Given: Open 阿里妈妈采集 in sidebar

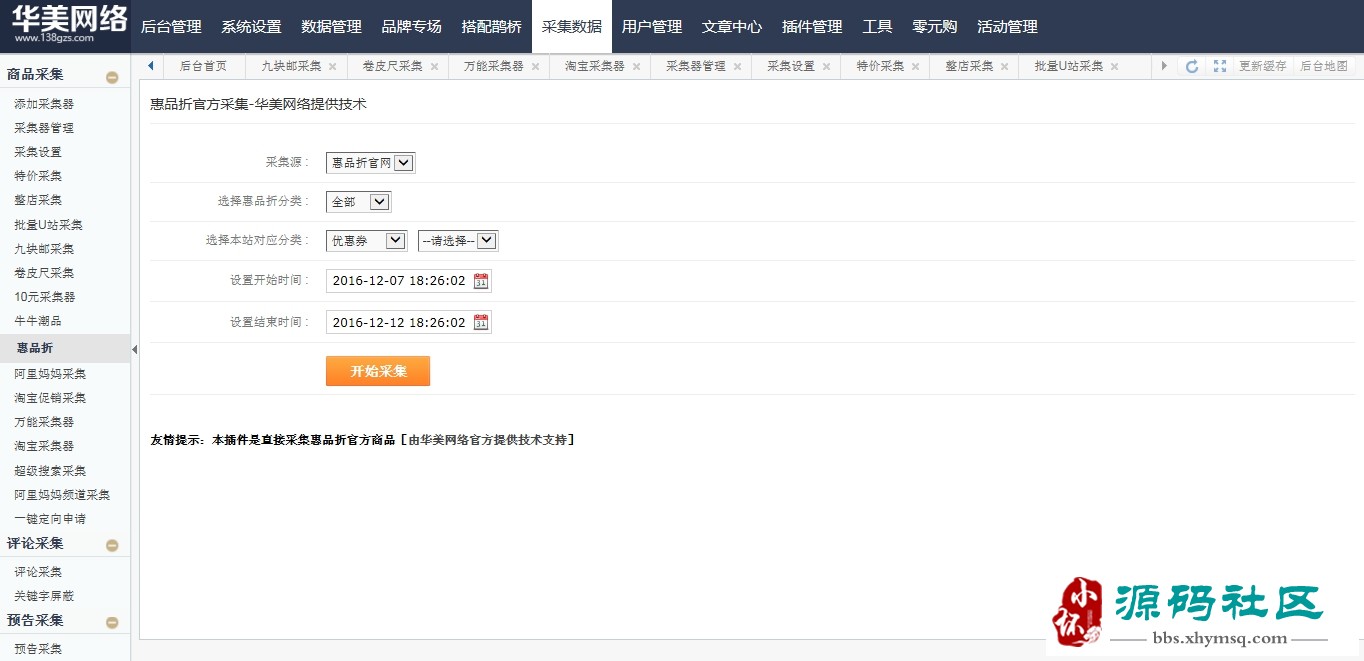Looking at the screenshot, I should pyautogui.click(x=50, y=374).
